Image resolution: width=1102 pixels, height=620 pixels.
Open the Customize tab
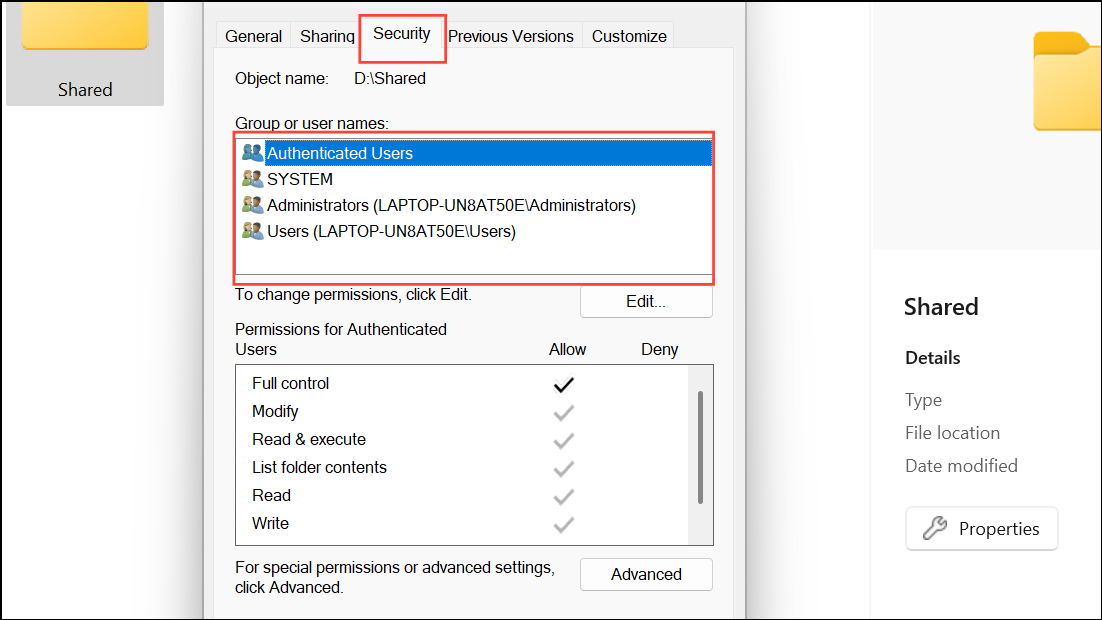coord(628,35)
